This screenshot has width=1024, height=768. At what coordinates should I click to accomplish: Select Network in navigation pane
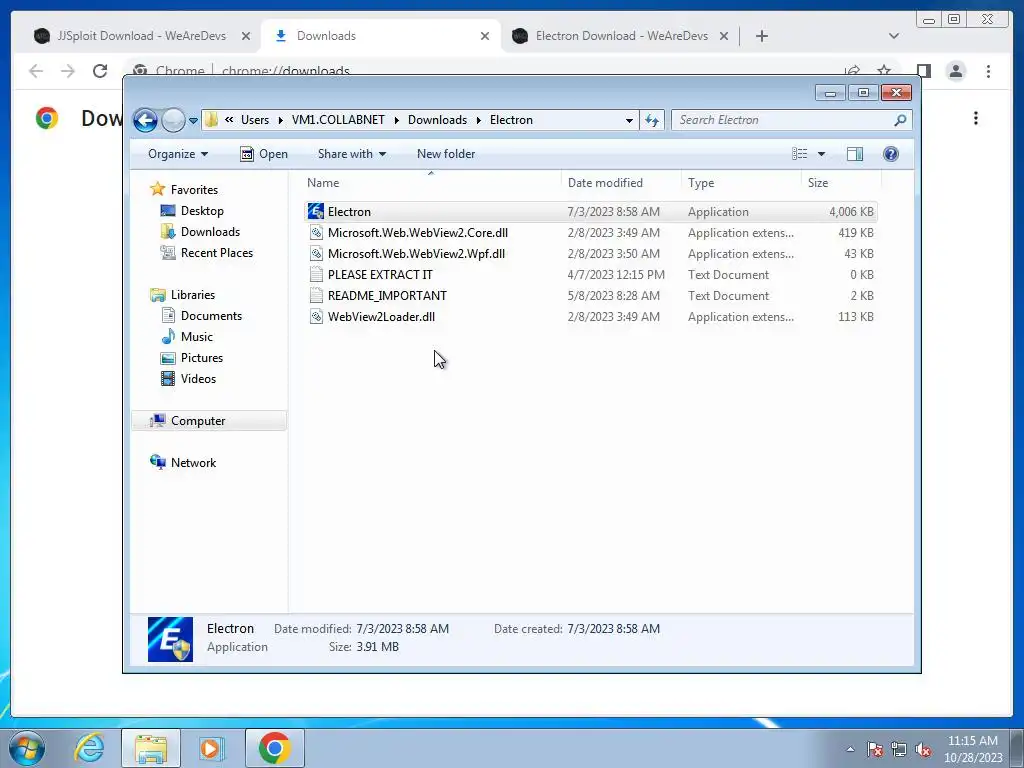point(193,462)
